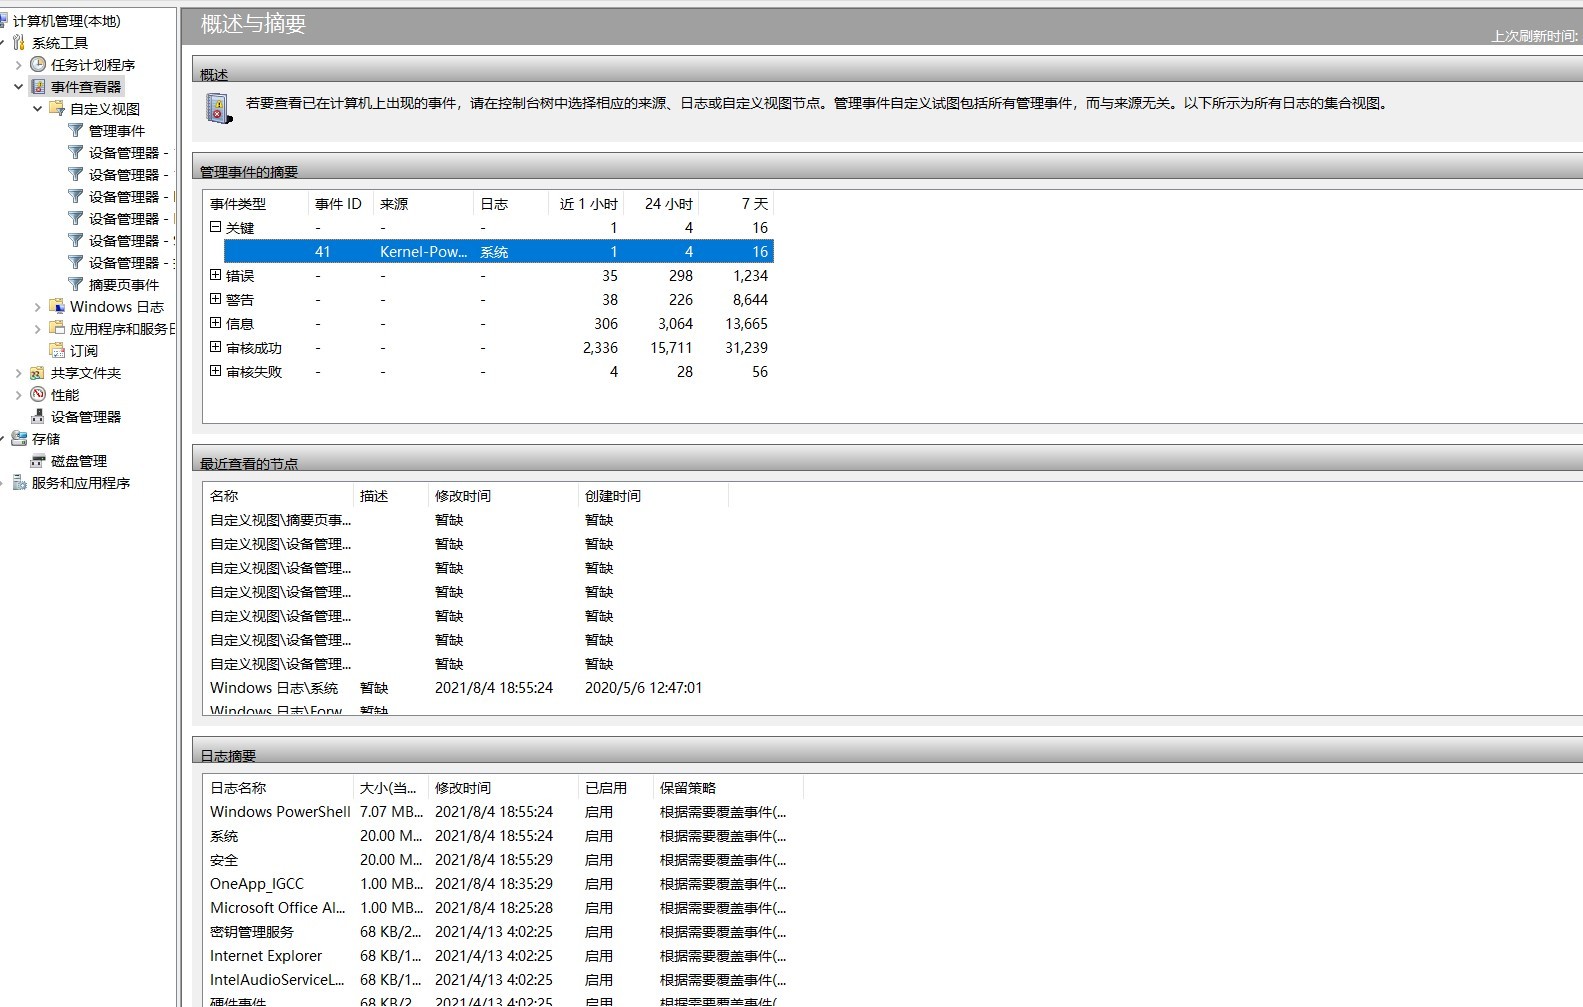Collapse the 自定义视图 tree node
Image resolution: width=1583 pixels, height=1007 pixels.
(37, 109)
